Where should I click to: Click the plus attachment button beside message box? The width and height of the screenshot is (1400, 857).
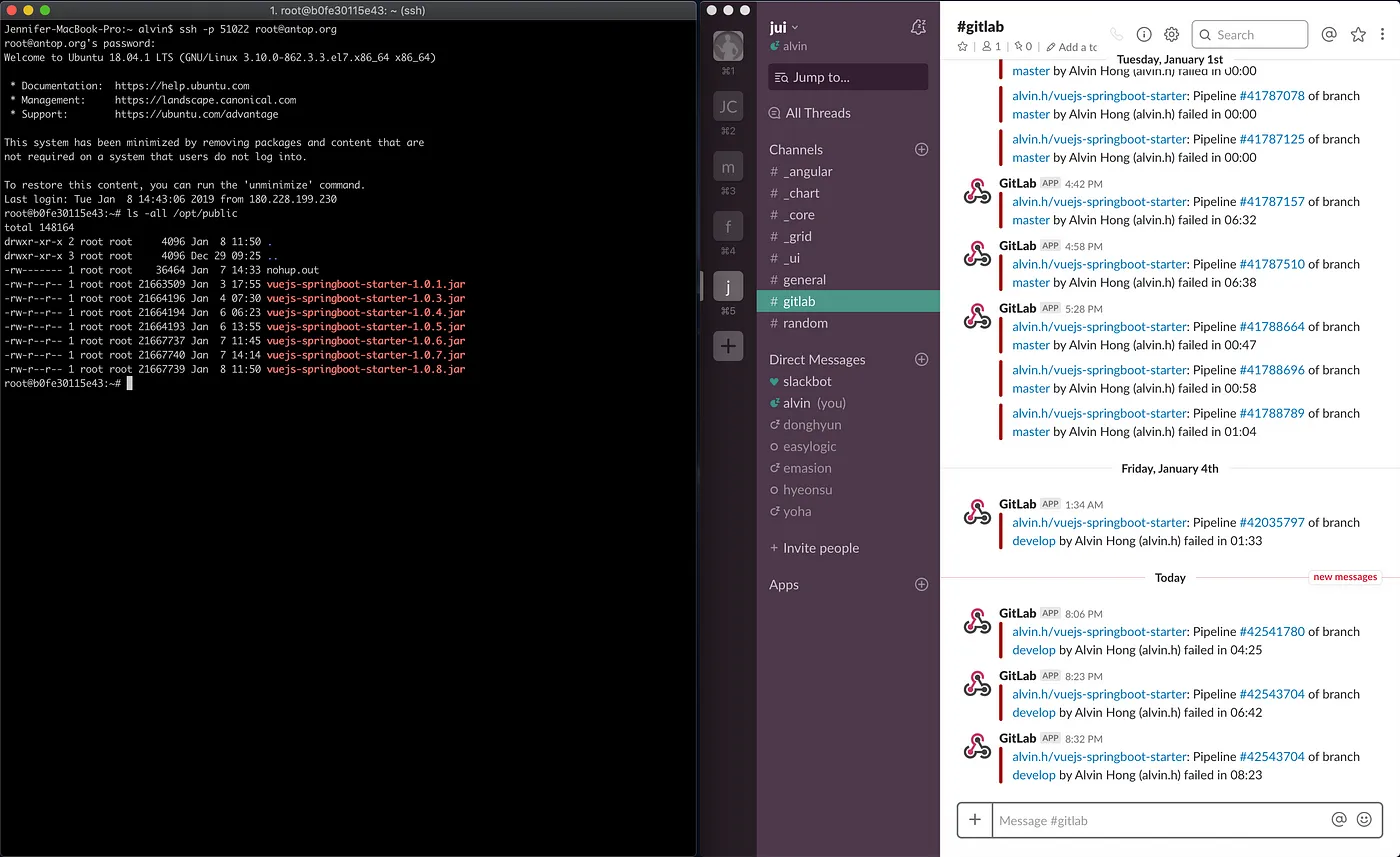(975, 820)
